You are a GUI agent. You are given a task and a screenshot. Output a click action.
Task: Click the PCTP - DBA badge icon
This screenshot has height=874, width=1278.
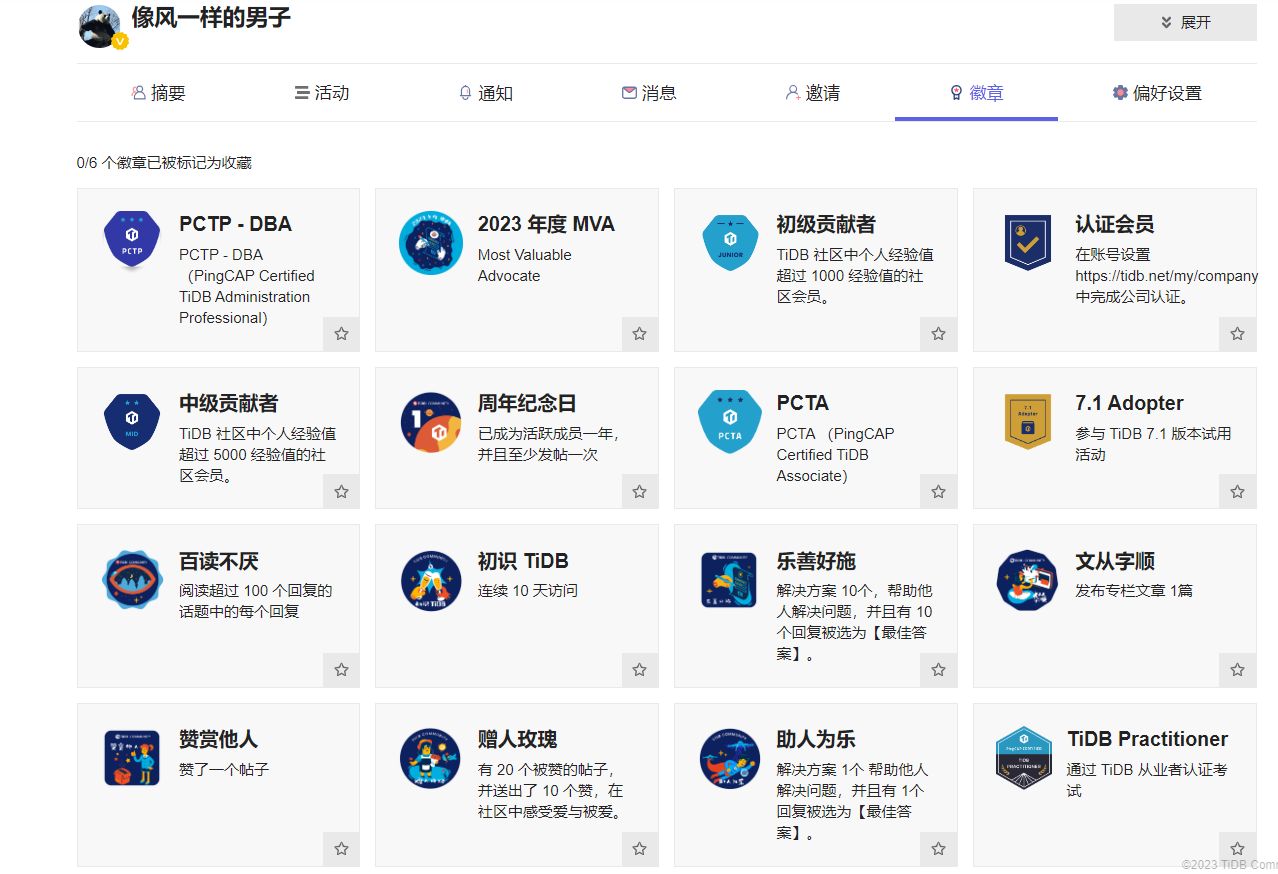tap(132, 242)
